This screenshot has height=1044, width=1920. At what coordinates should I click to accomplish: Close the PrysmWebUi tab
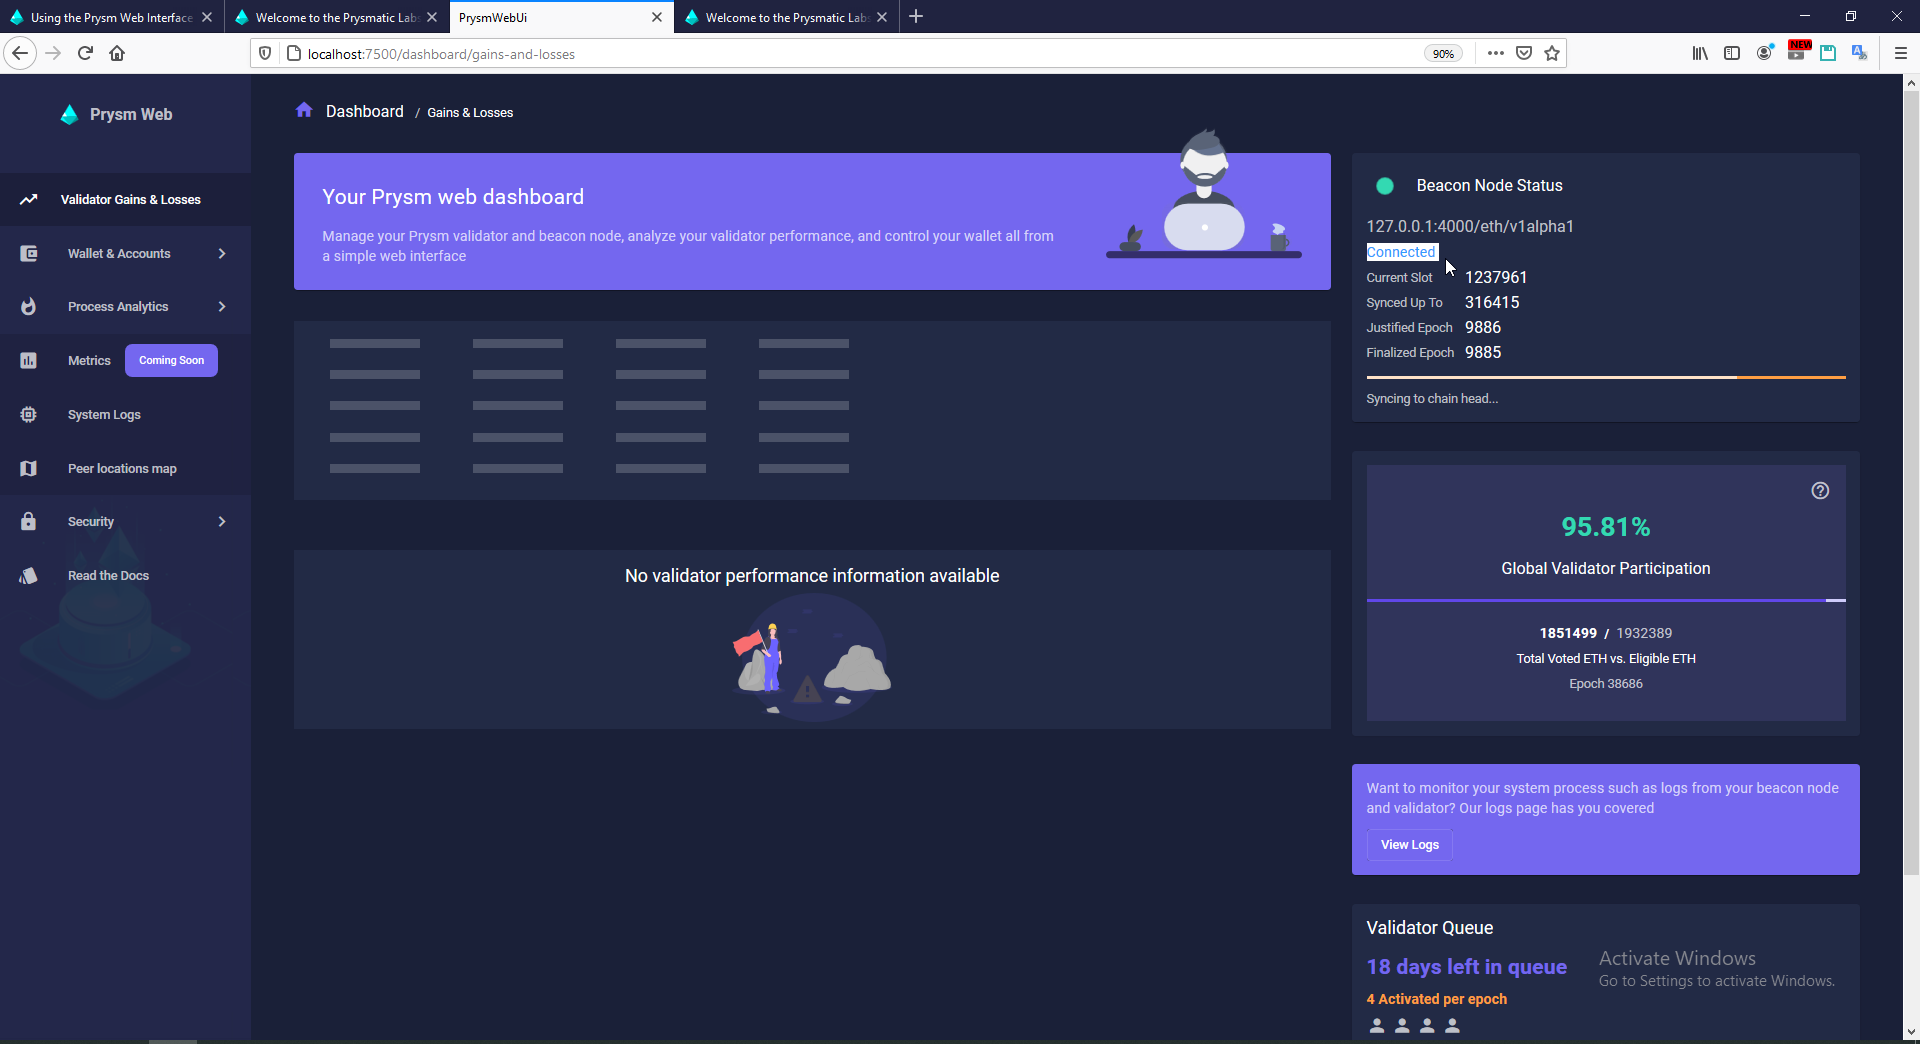pos(657,18)
